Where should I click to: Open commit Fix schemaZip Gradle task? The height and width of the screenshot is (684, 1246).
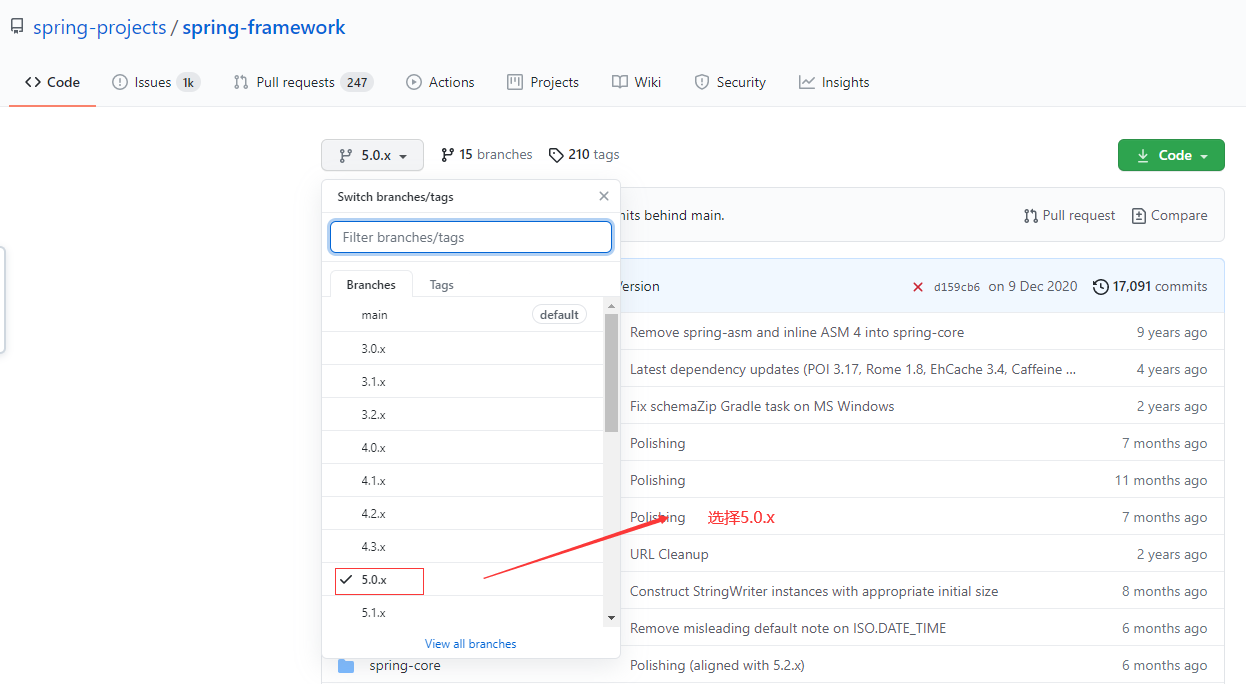762,406
